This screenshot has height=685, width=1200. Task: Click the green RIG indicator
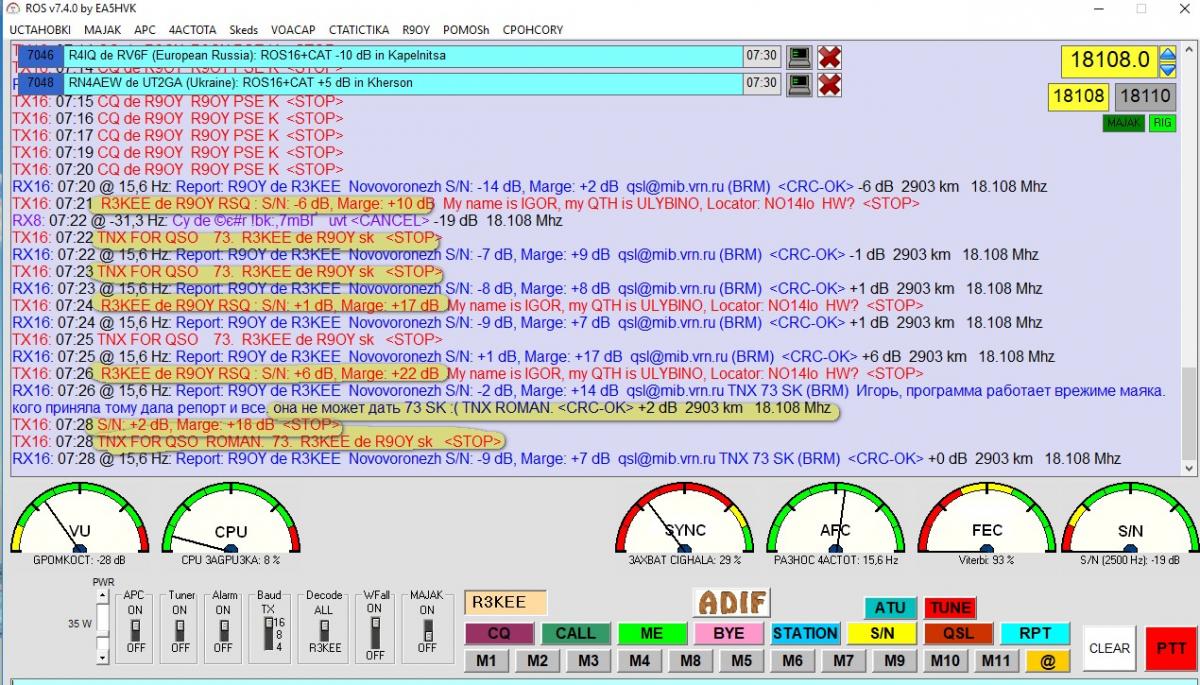click(x=1162, y=123)
